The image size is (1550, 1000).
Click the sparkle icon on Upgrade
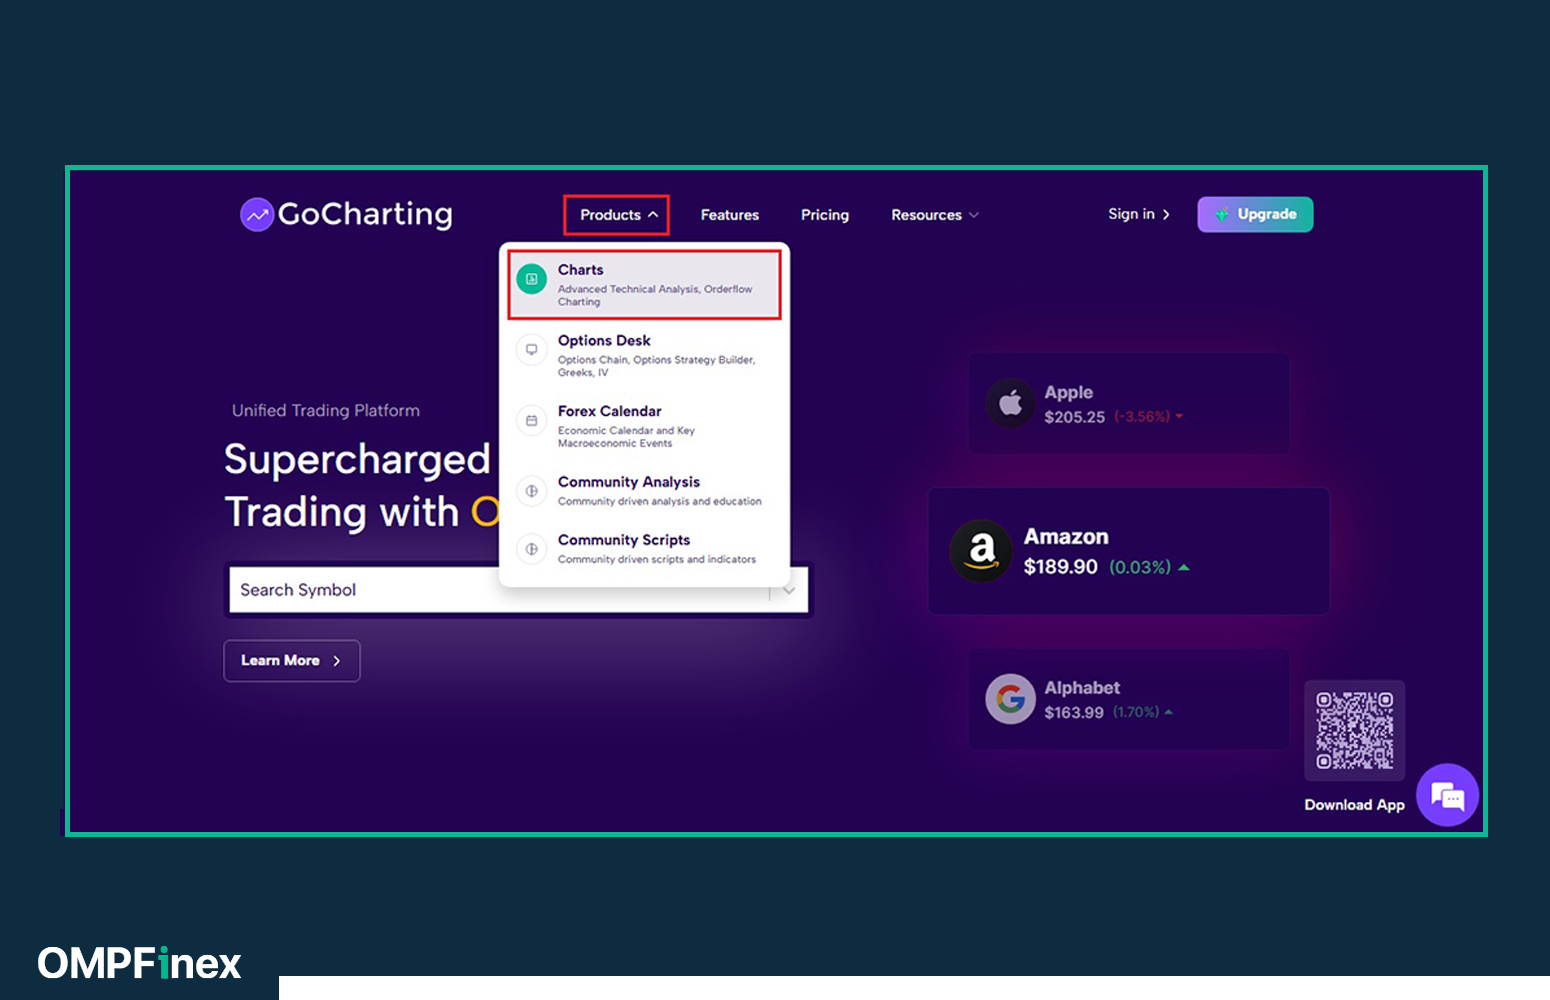pyautogui.click(x=1221, y=214)
